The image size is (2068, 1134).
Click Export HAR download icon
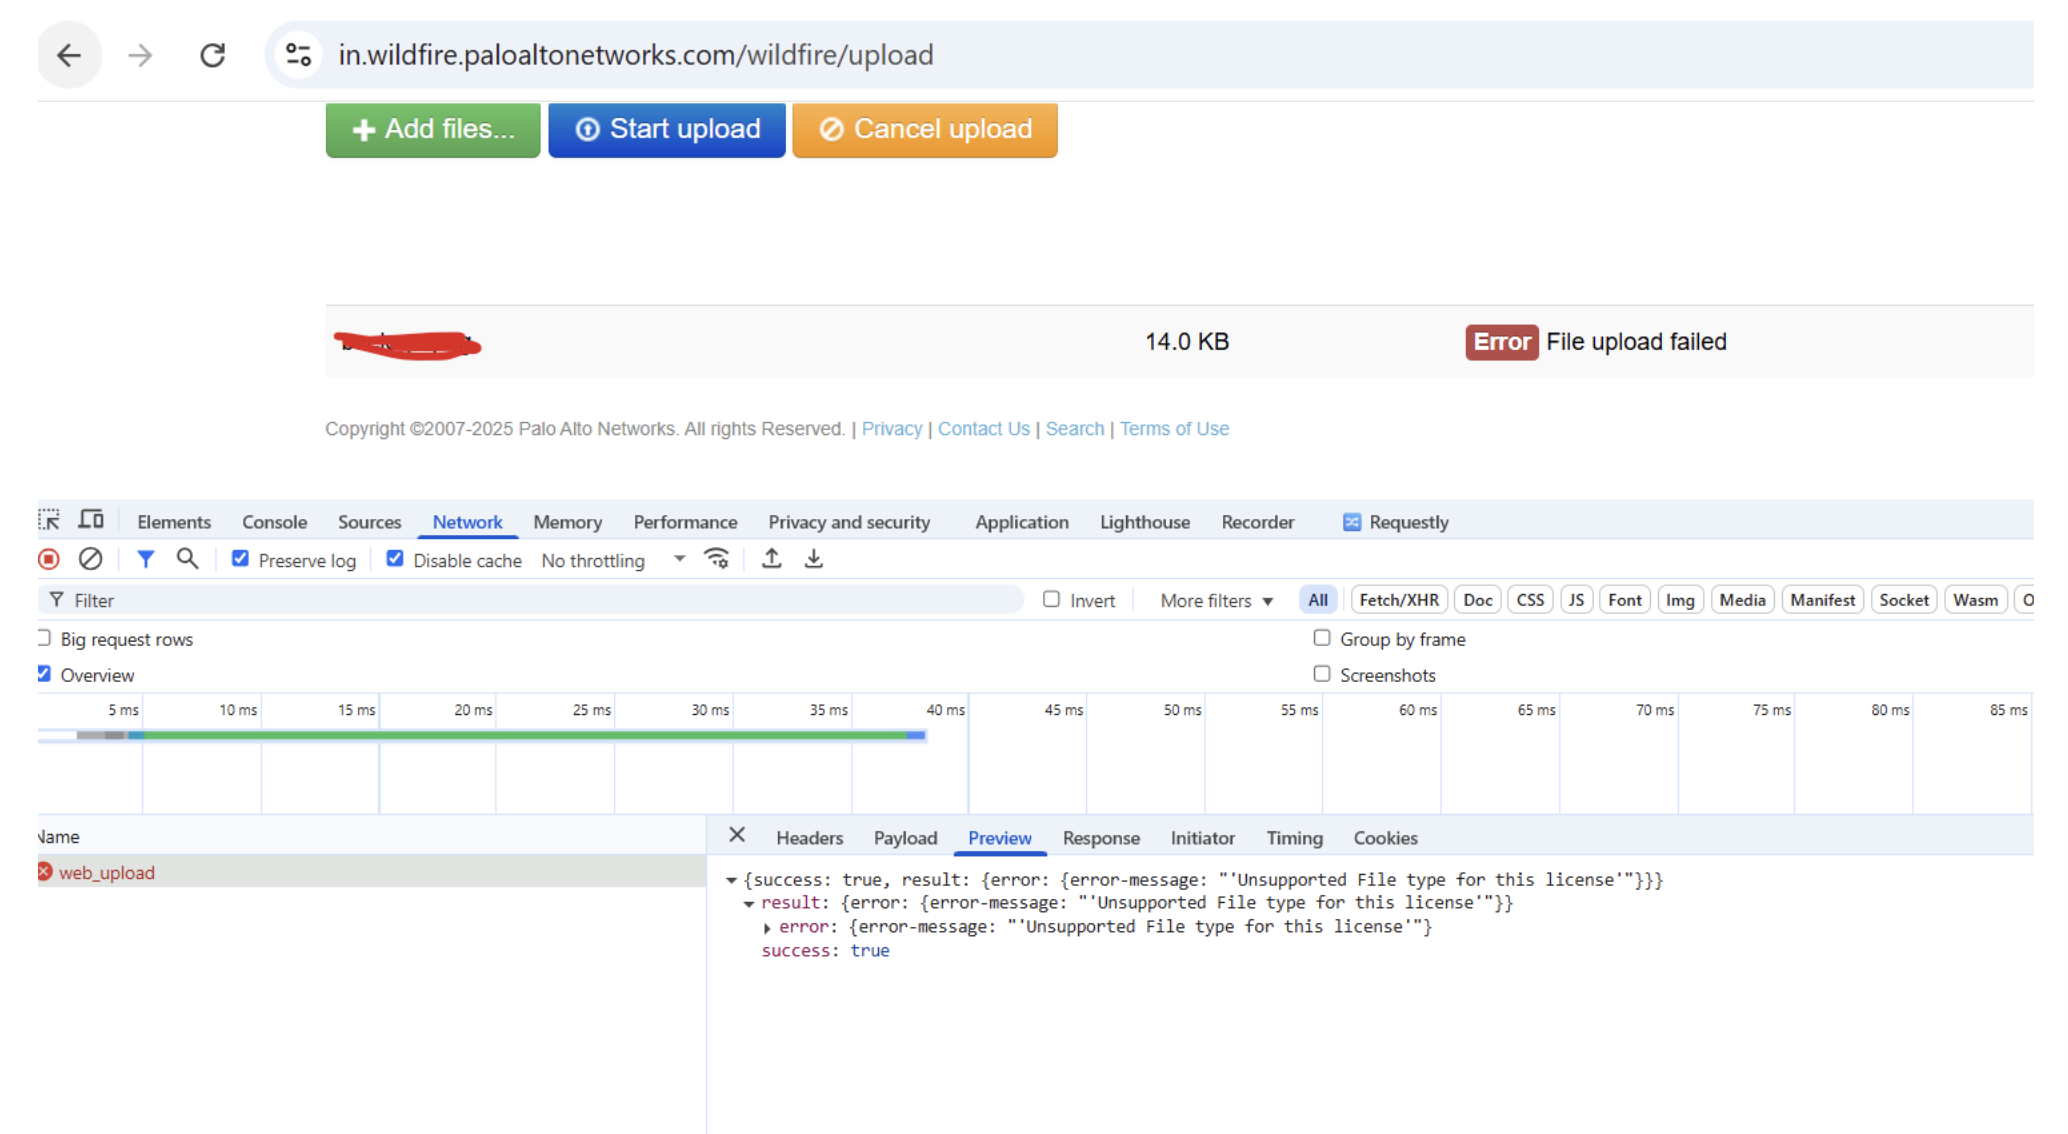(x=814, y=559)
